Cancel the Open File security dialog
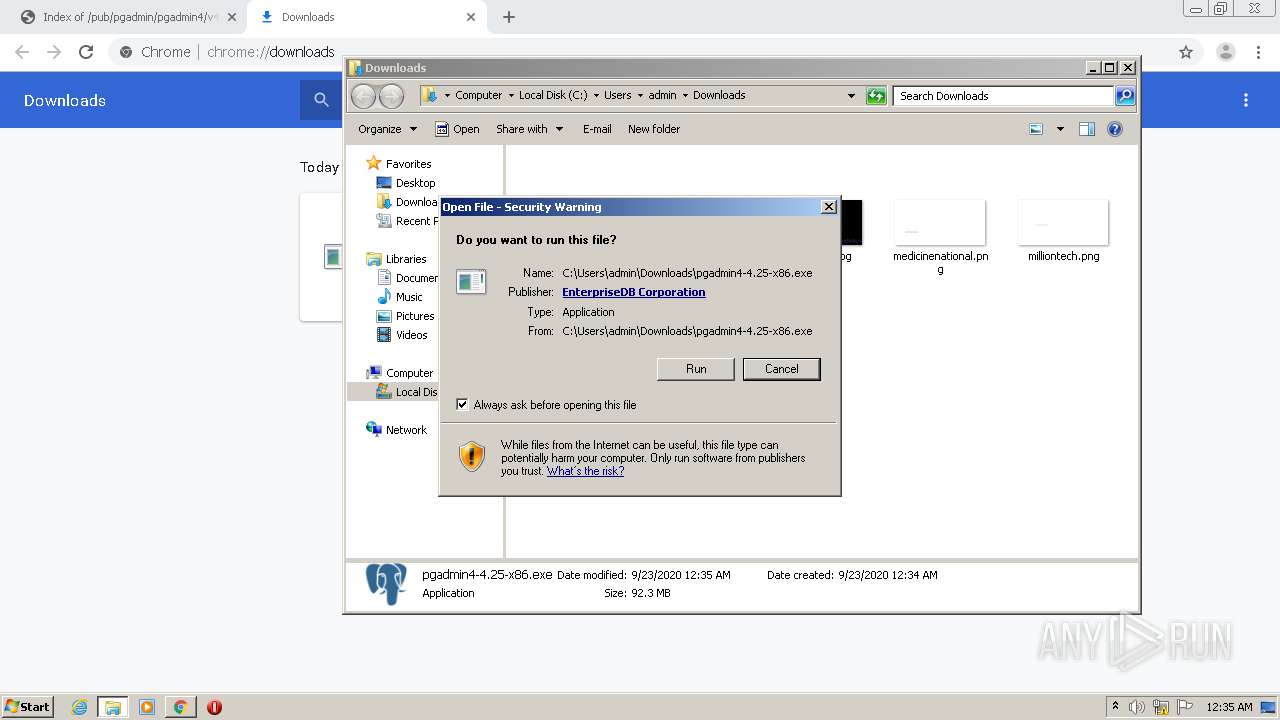 781,369
